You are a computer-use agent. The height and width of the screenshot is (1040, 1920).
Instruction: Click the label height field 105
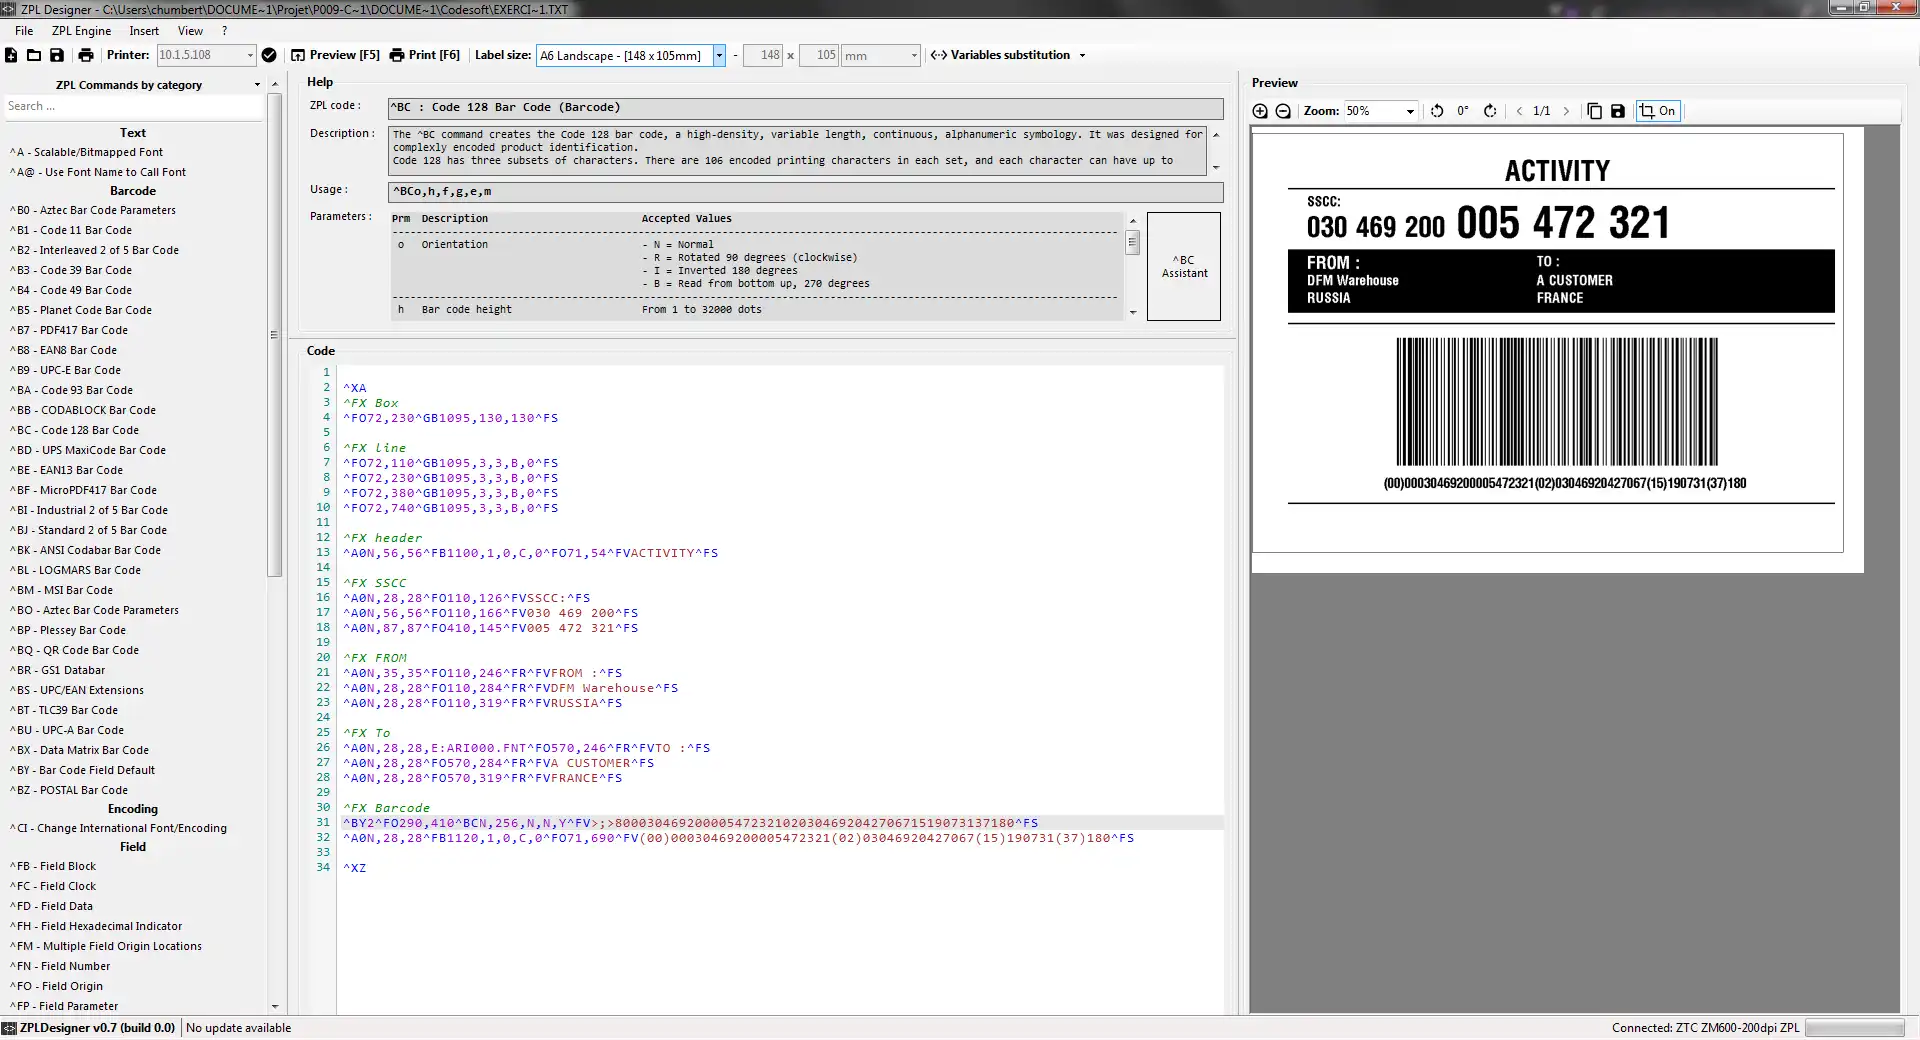(x=819, y=55)
